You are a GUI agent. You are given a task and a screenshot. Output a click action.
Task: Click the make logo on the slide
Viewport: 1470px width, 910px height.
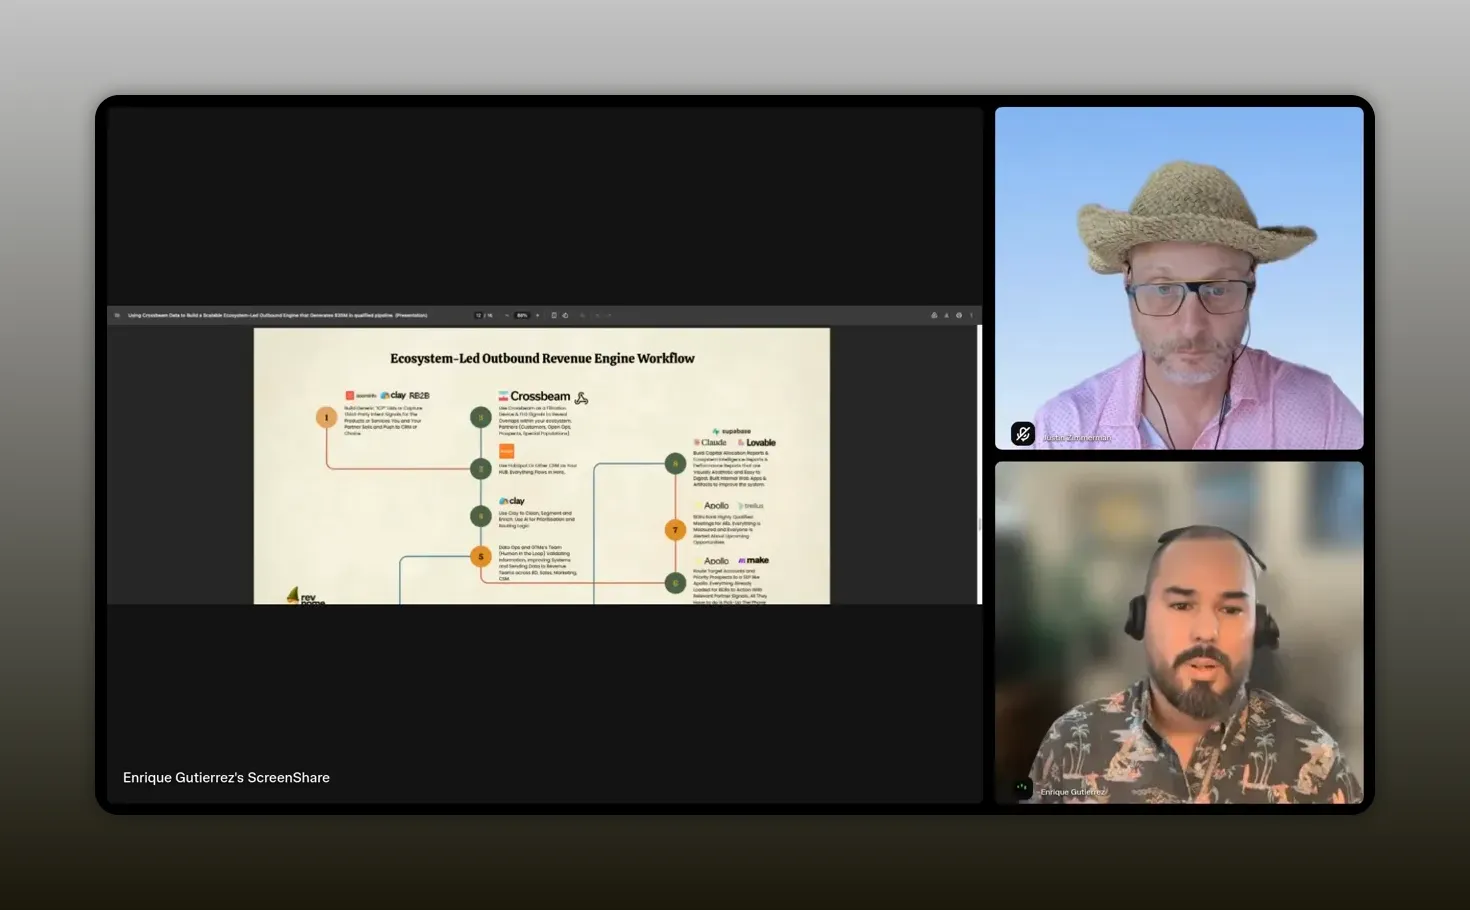point(754,560)
